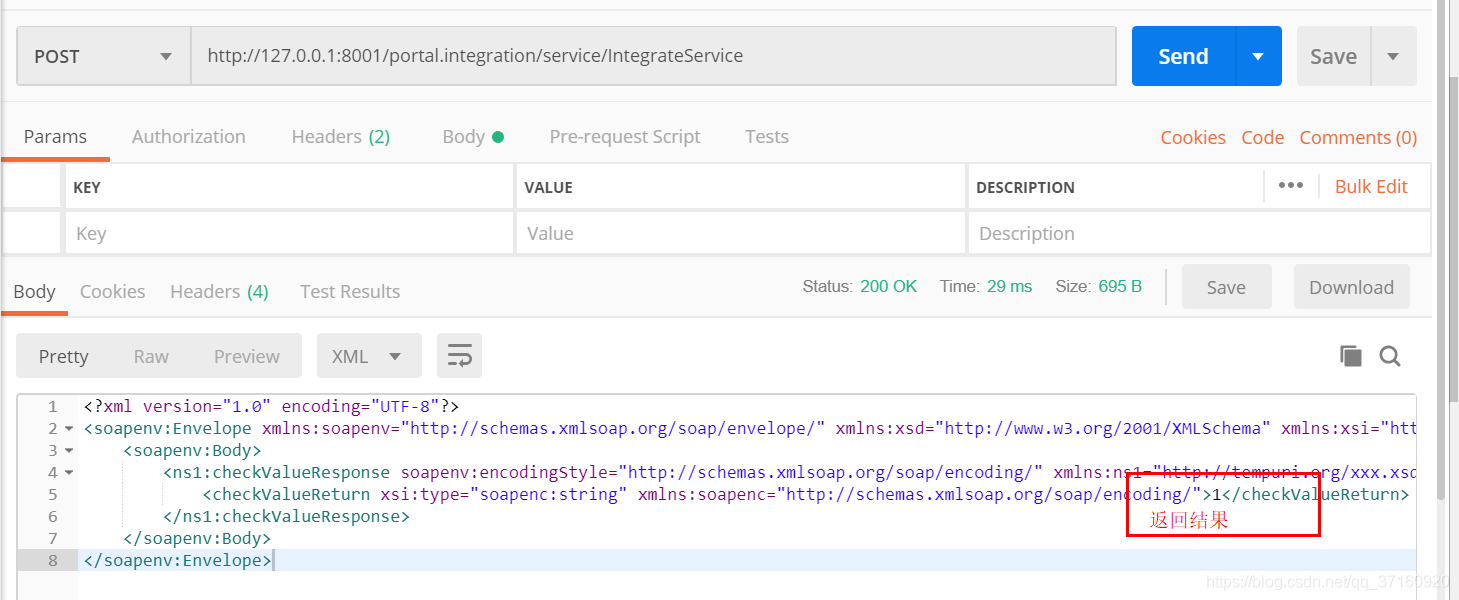Copy the response body to clipboard
Image resolution: width=1459 pixels, height=600 pixels.
coord(1350,355)
